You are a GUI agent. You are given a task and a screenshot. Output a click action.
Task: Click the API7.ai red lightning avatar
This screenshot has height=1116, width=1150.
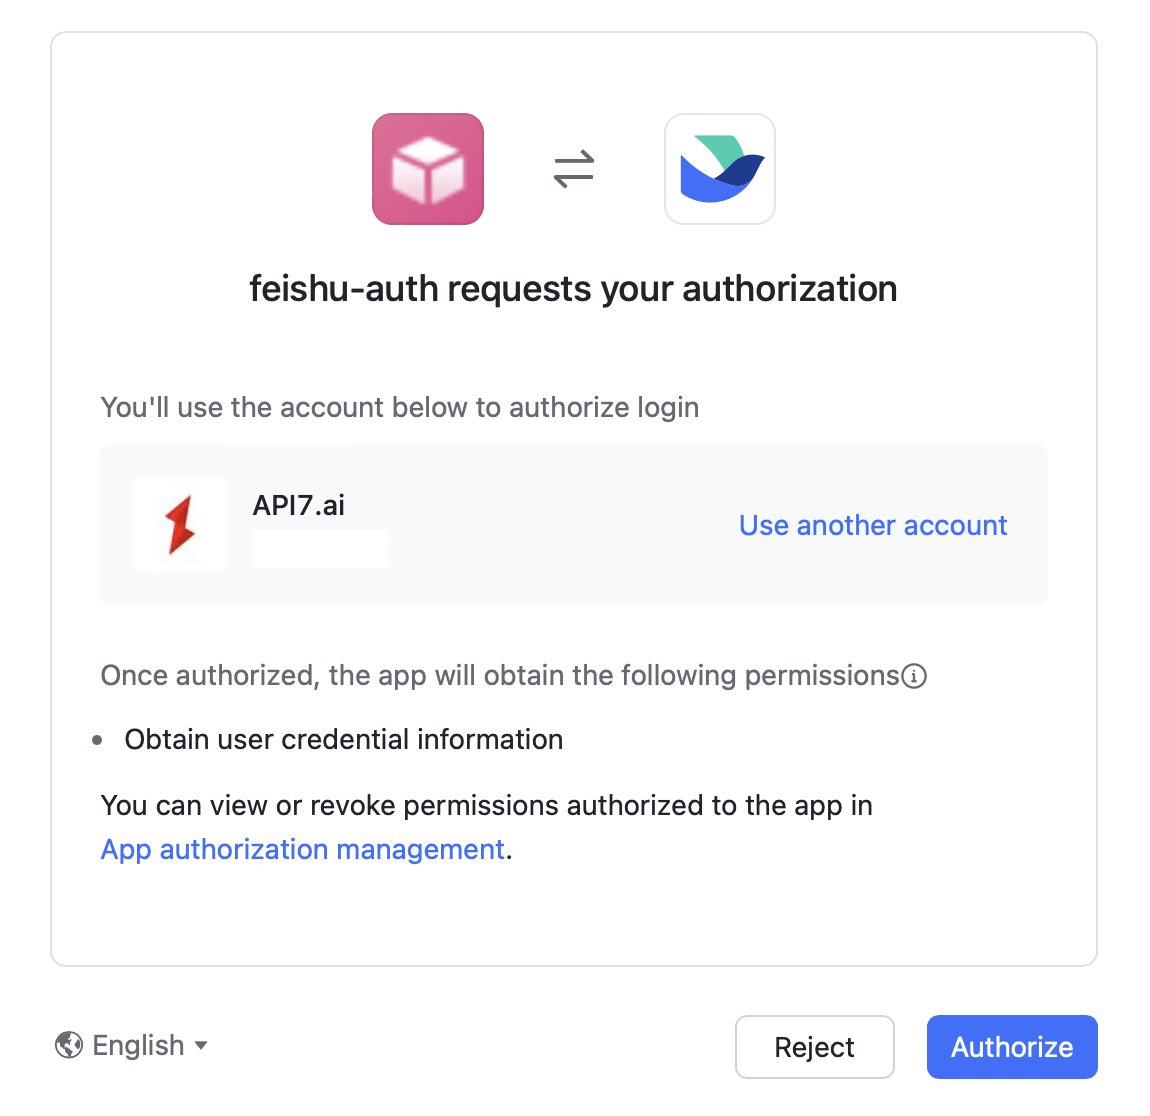[x=180, y=525]
